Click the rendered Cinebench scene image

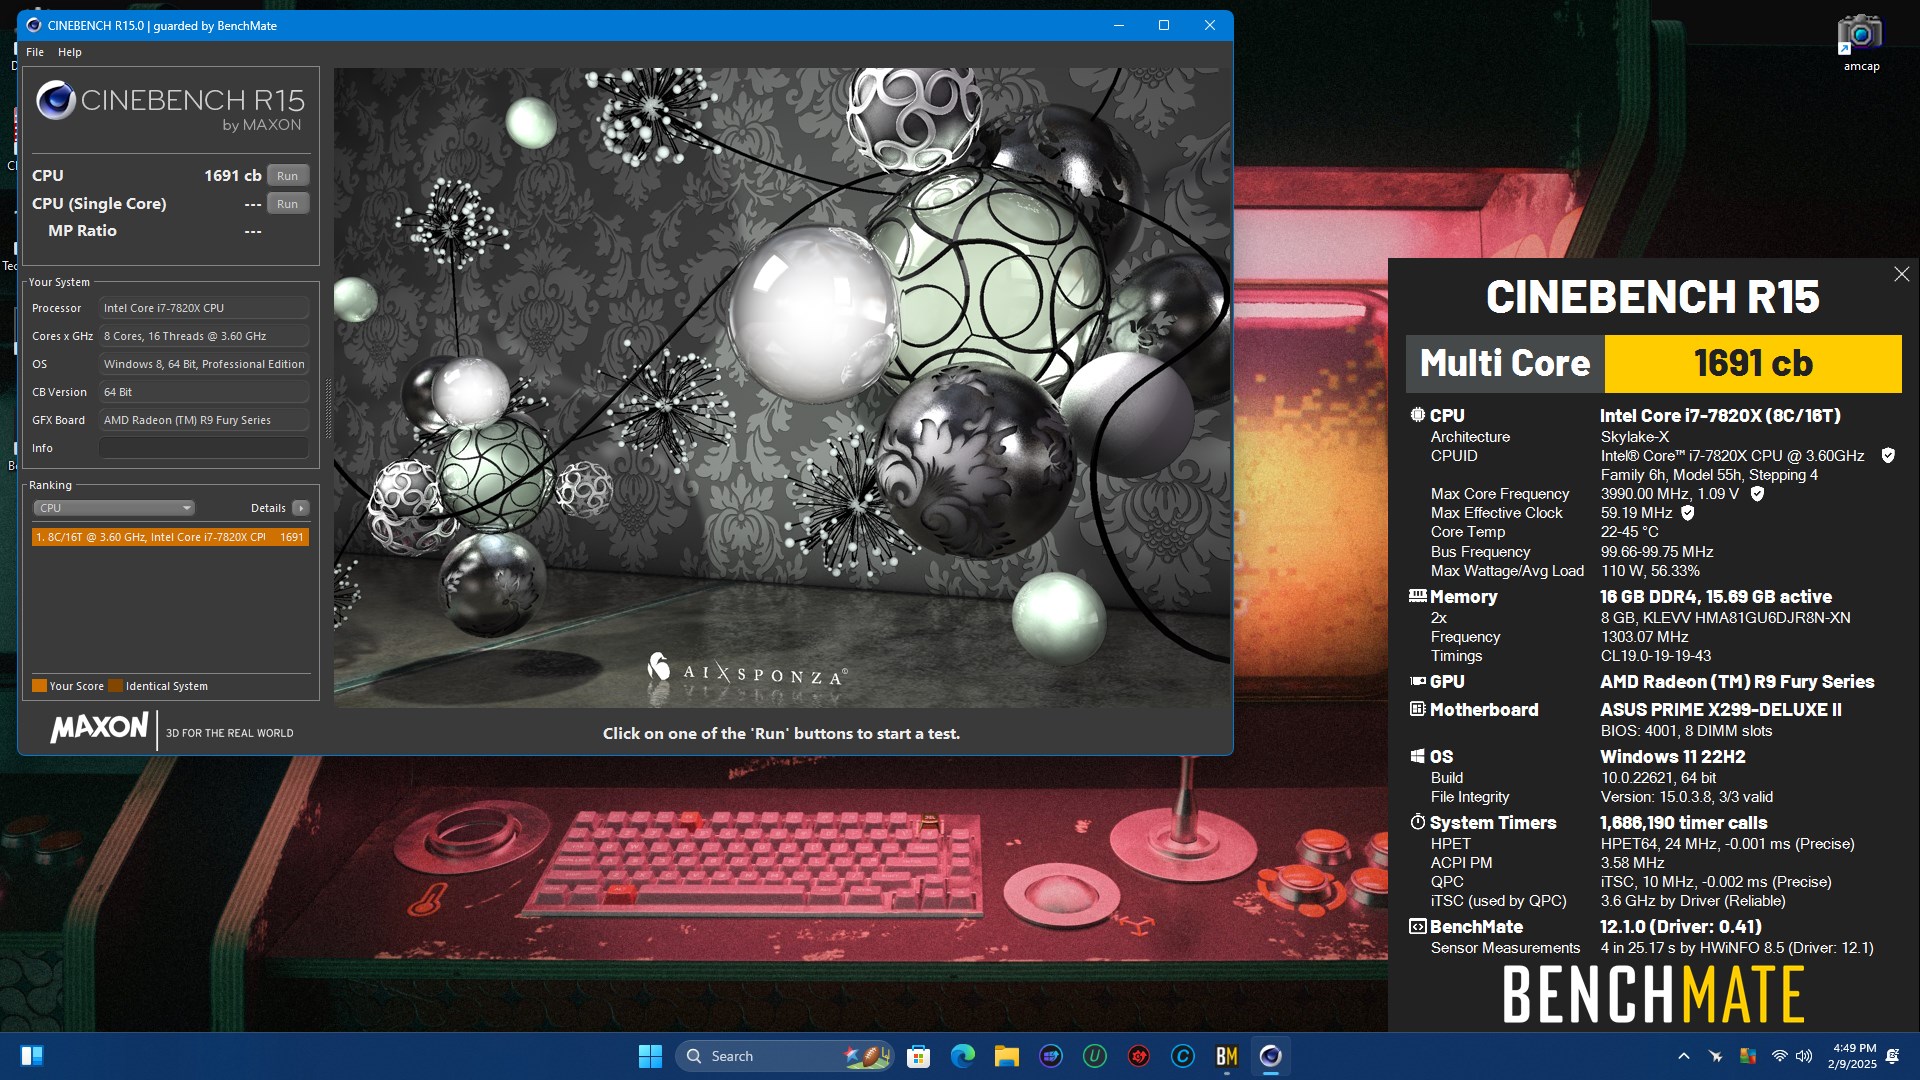point(782,388)
